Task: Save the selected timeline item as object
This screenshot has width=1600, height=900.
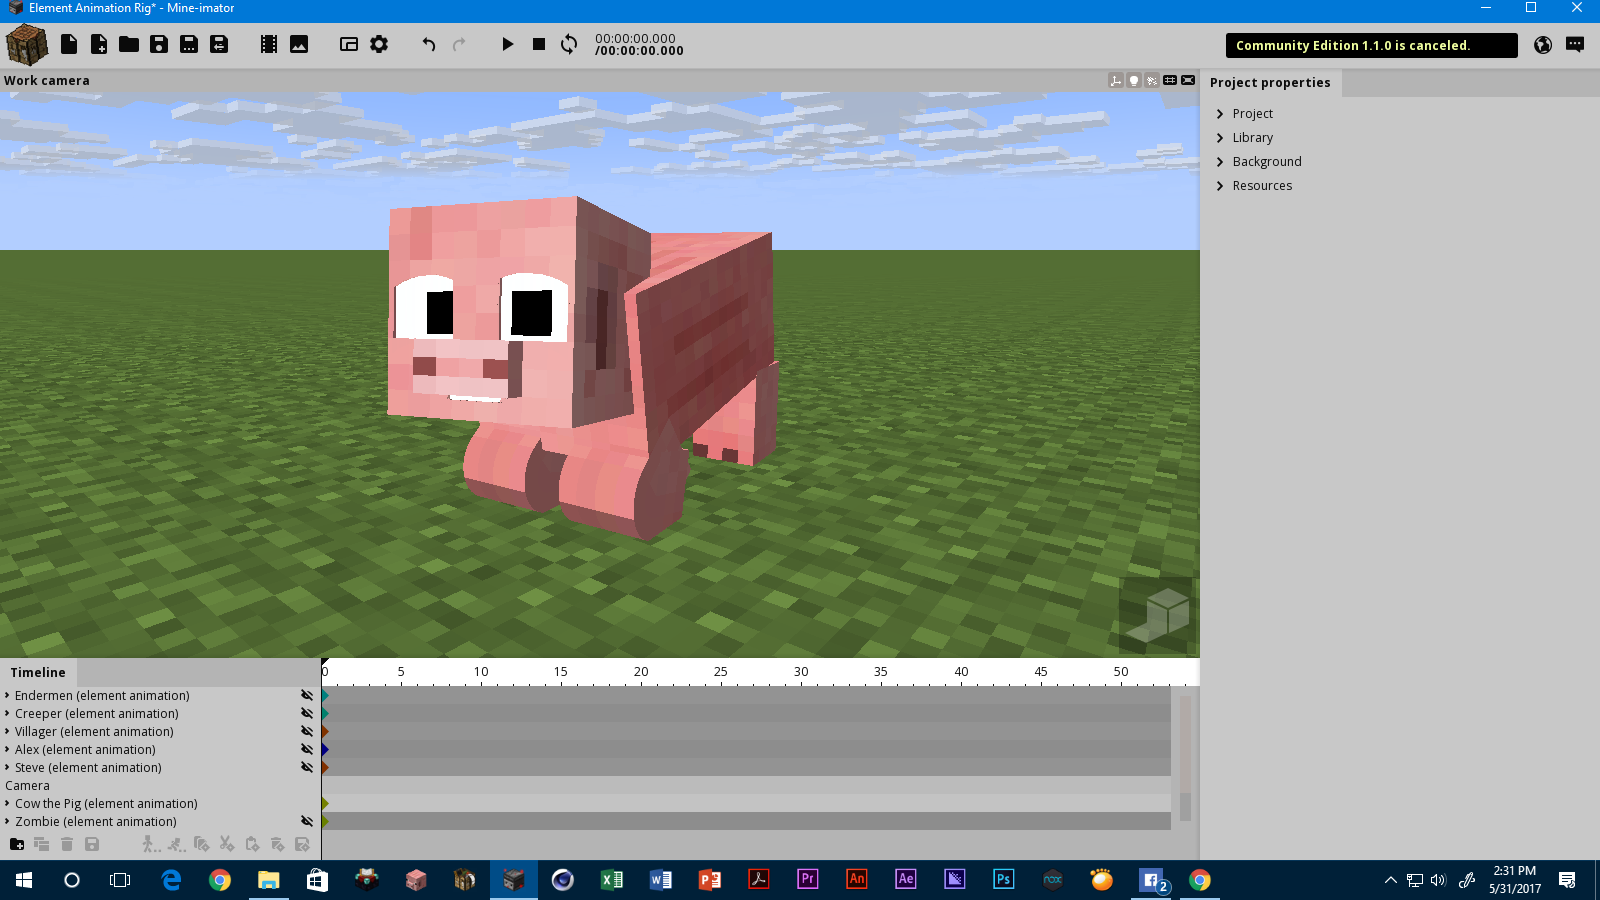Action: coord(92,845)
